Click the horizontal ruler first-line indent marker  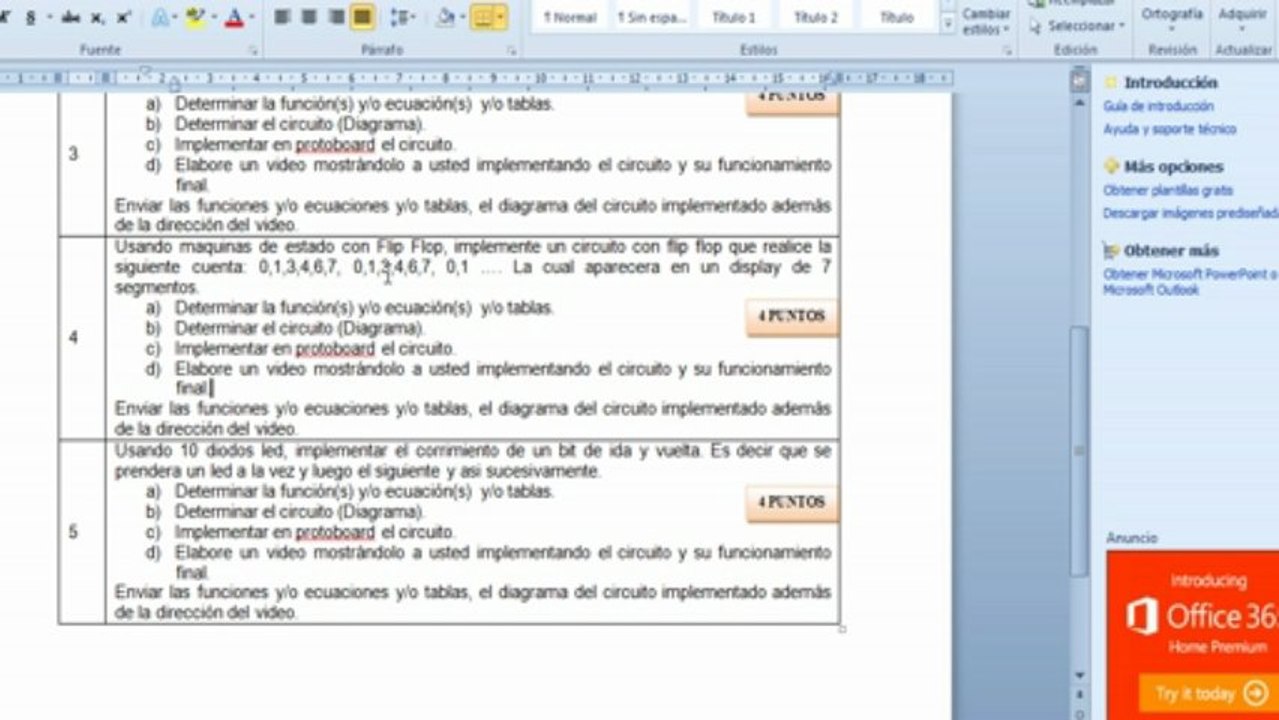point(146,71)
